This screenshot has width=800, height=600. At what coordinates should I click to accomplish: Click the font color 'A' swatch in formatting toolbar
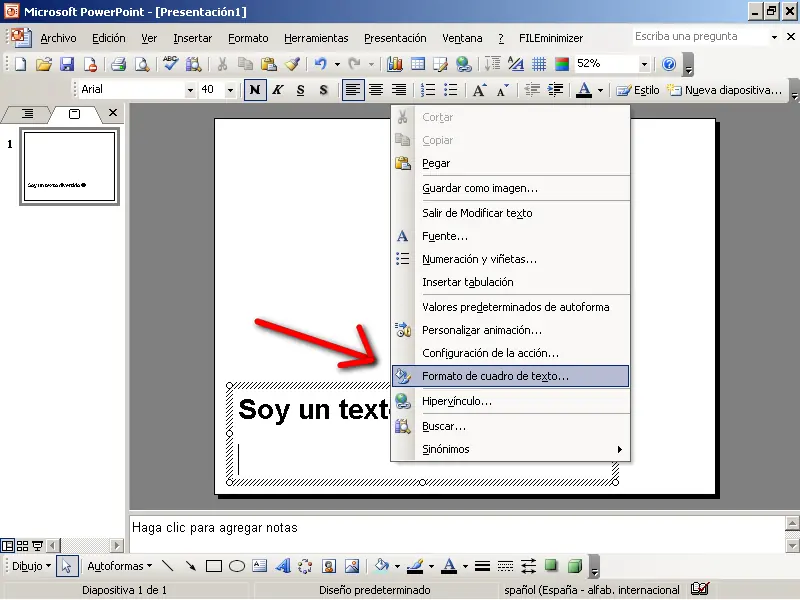[584, 90]
